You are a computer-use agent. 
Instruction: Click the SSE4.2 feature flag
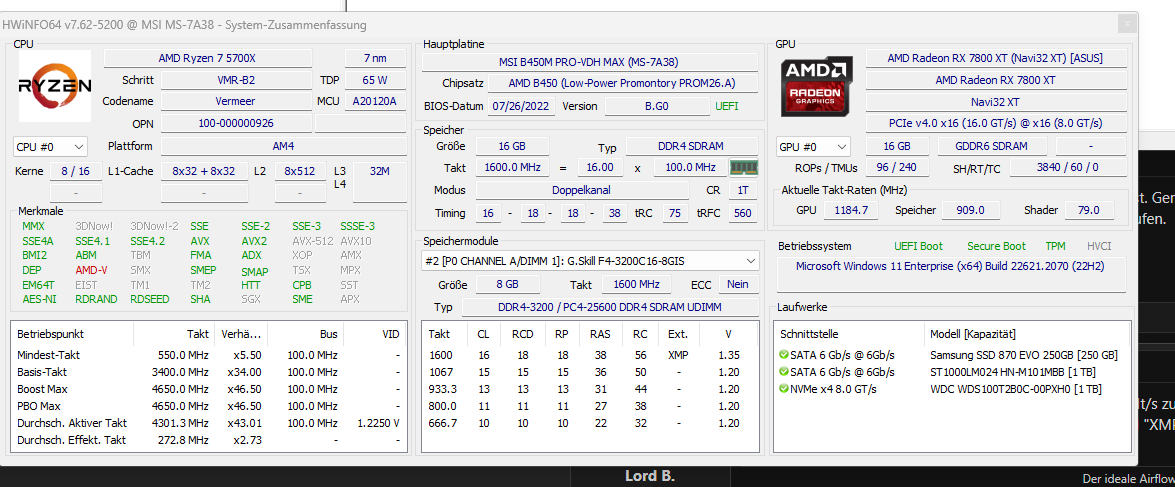click(x=147, y=241)
